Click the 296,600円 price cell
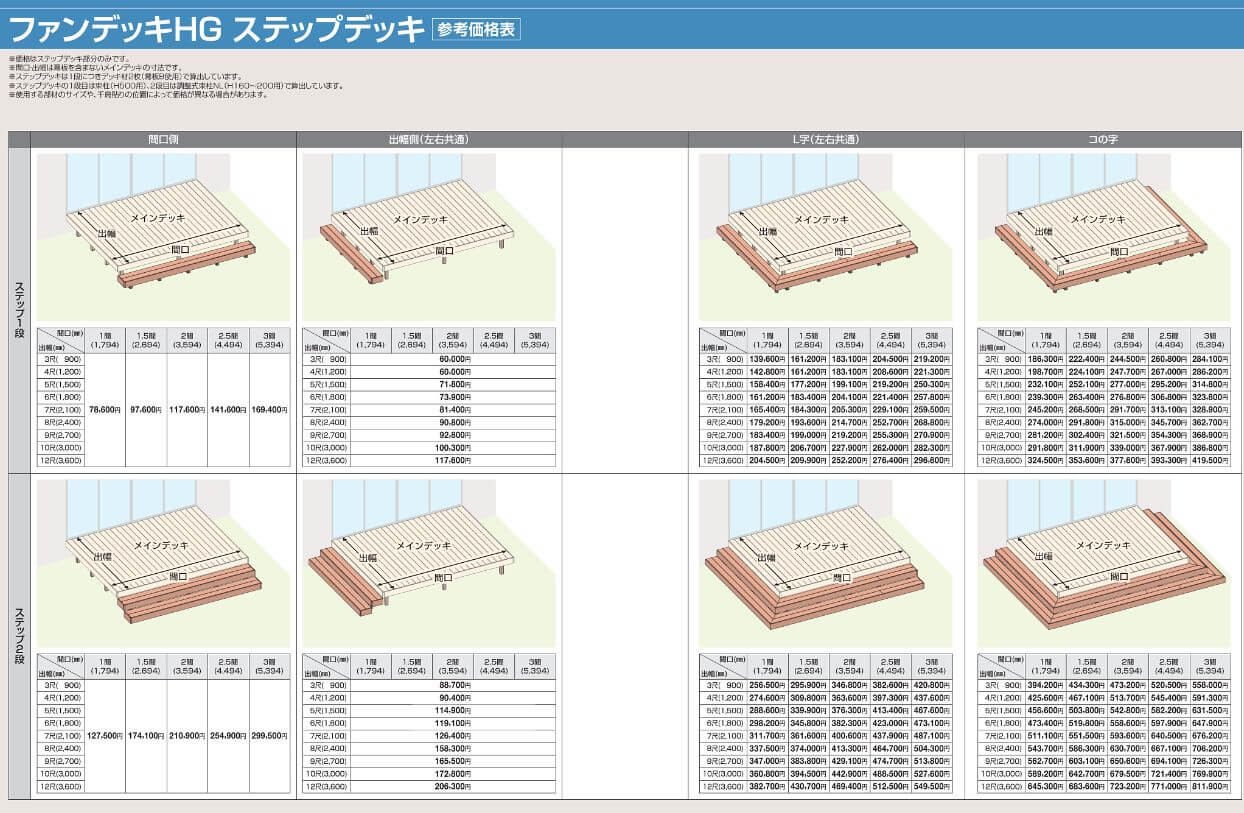This screenshot has width=1244, height=813. tap(932, 459)
